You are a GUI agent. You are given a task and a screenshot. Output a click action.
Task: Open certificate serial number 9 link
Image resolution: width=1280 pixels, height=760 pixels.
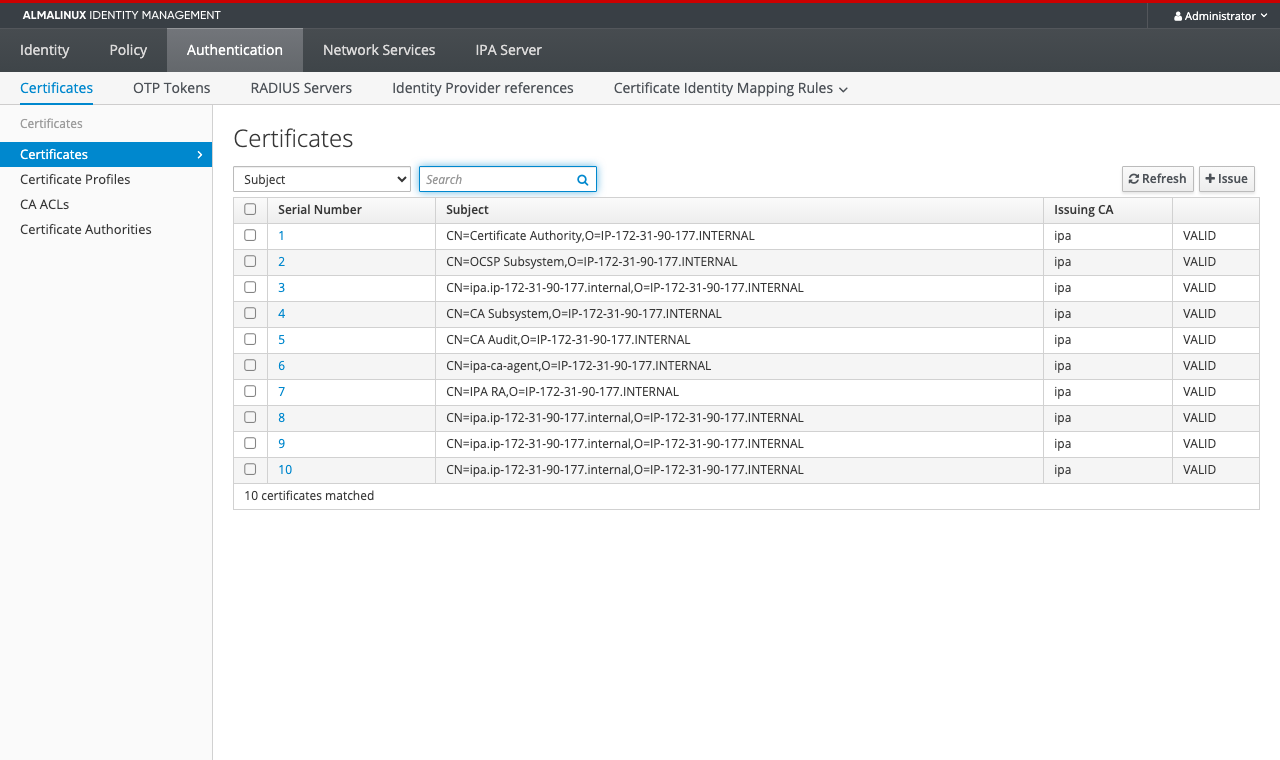point(282,443)
